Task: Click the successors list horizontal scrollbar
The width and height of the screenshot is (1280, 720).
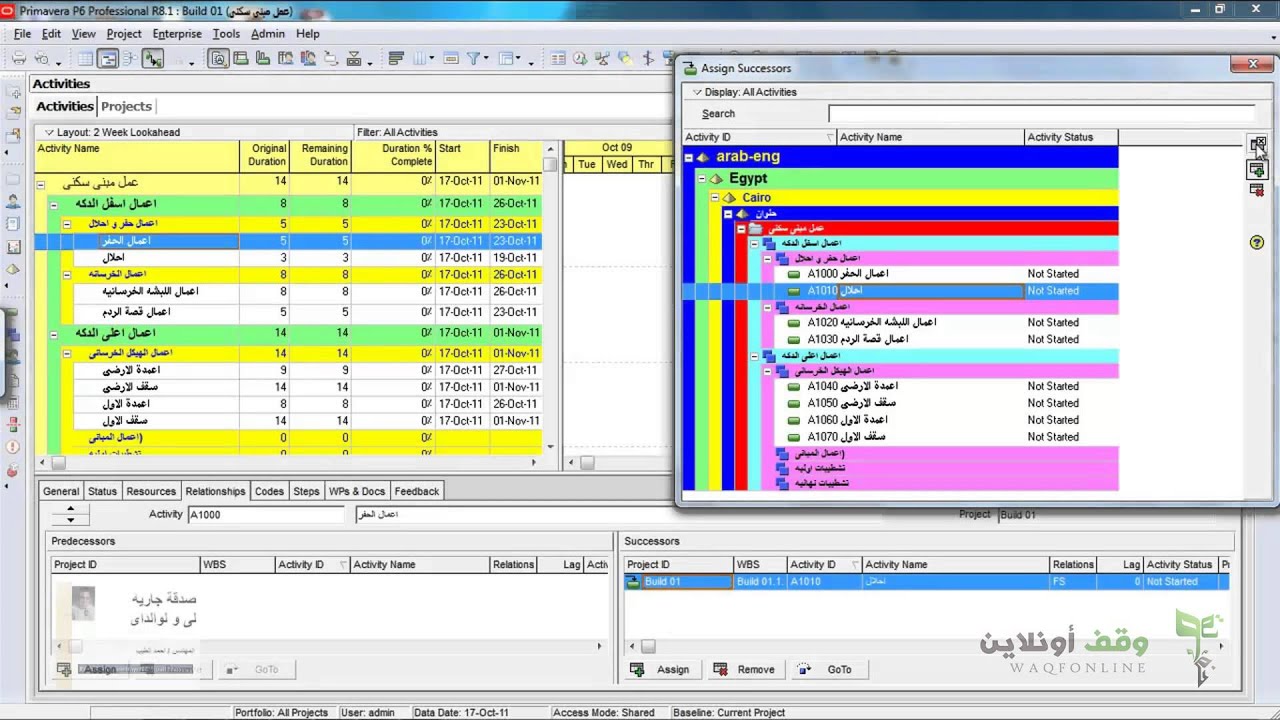Action: click(x=925, y=646)
